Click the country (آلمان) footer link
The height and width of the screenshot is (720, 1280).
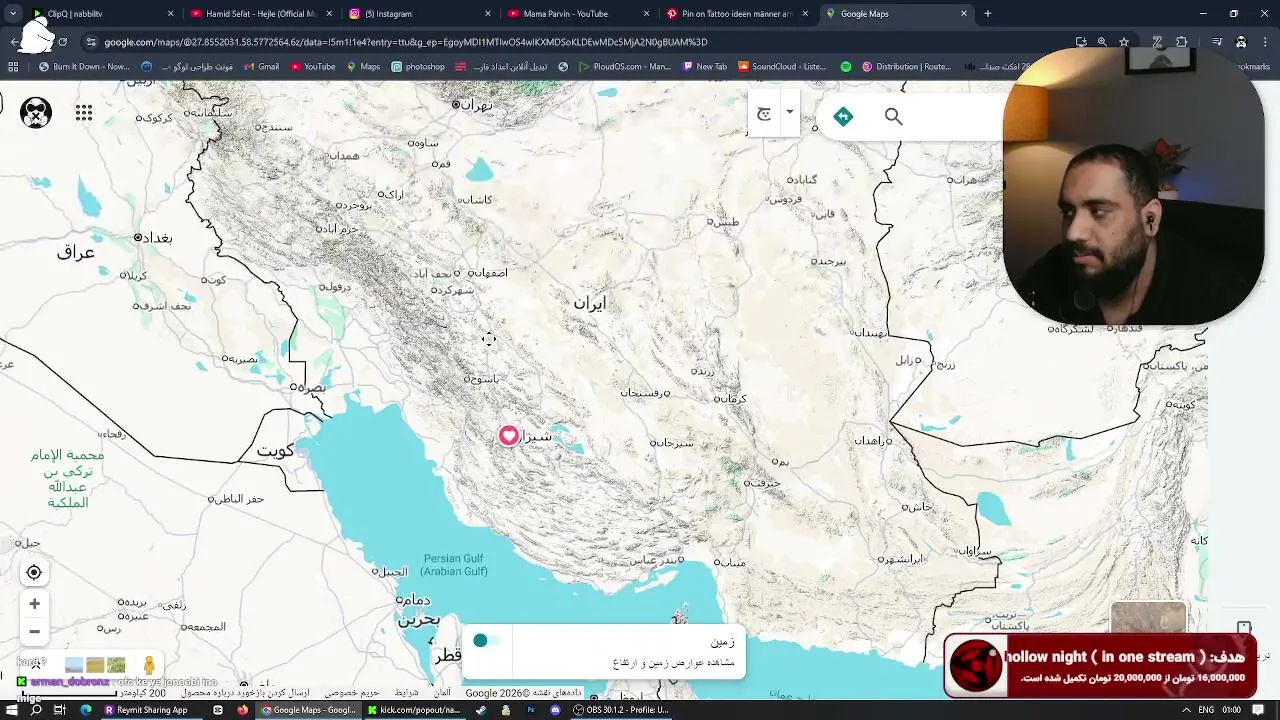[x=442, y=692]
